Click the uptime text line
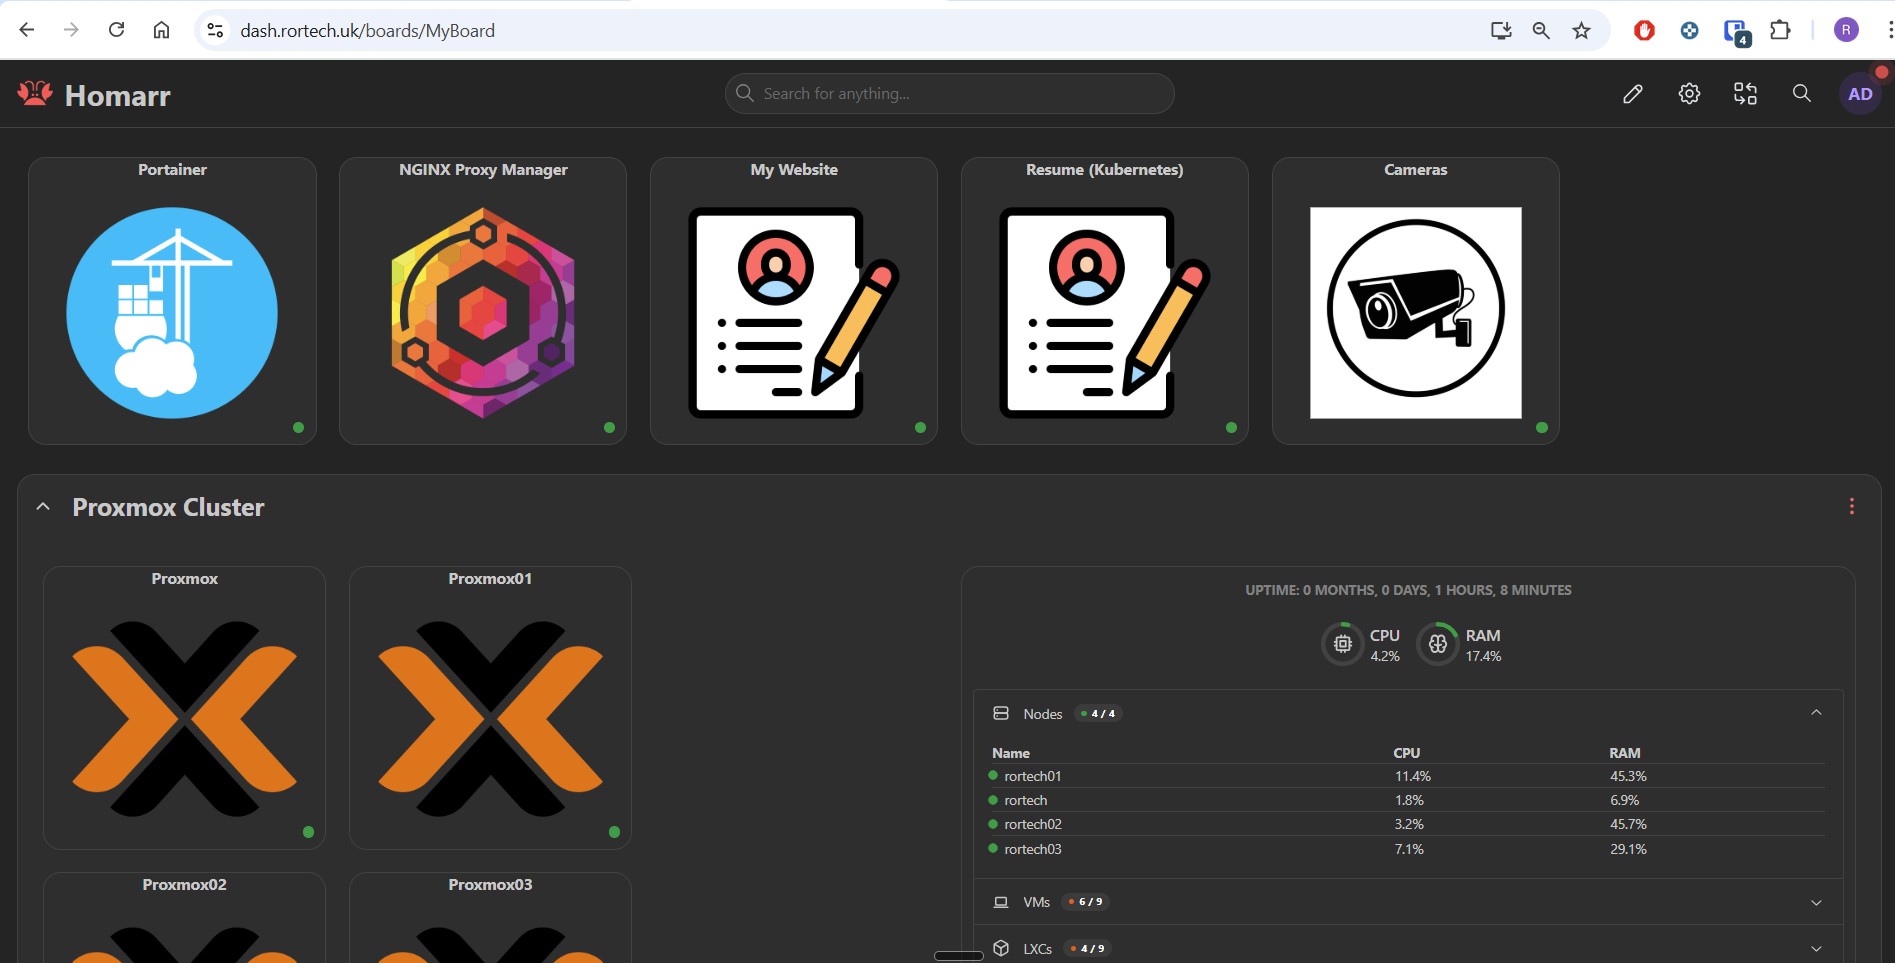The image size is (1895, 963). coord(1408,590)
